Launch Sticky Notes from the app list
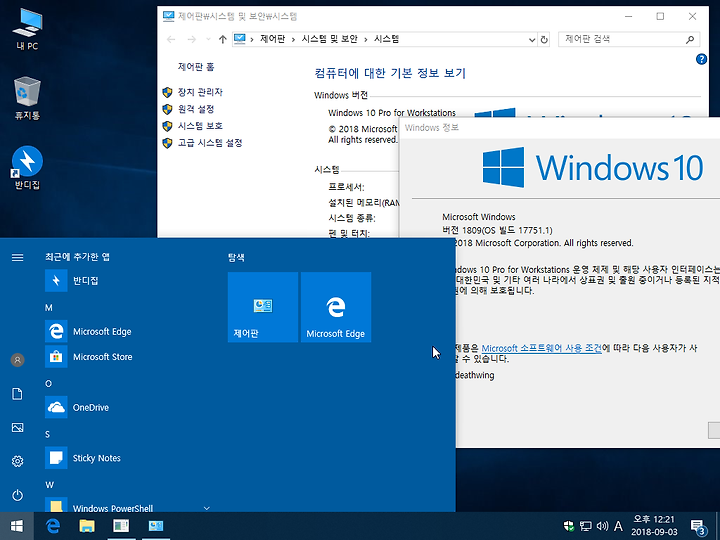Image resolution: width=720 pixels, height=540 pixels. [129, 458]
